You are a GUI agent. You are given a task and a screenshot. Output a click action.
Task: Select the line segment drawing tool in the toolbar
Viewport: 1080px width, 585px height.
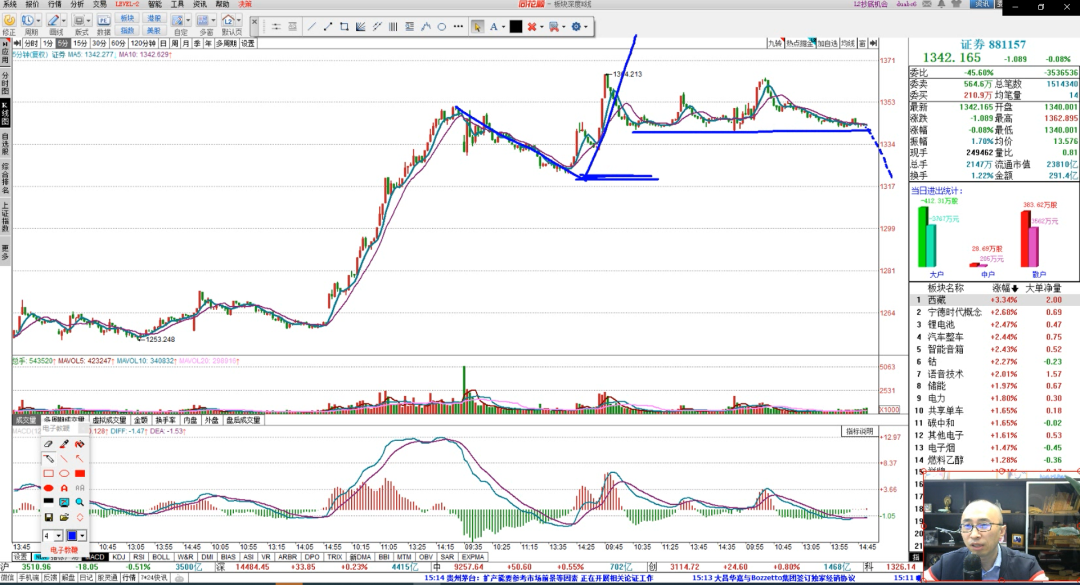coord(311,27)
